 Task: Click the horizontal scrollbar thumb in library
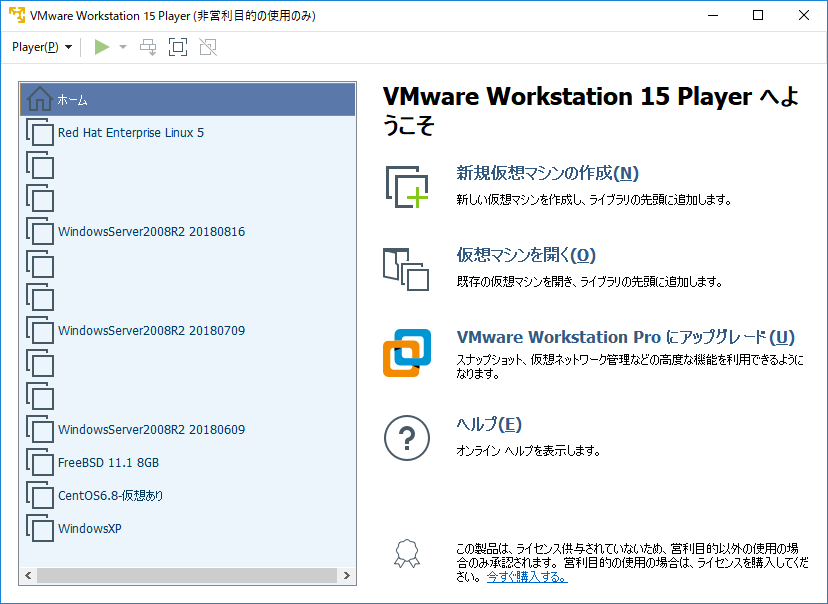187,575
